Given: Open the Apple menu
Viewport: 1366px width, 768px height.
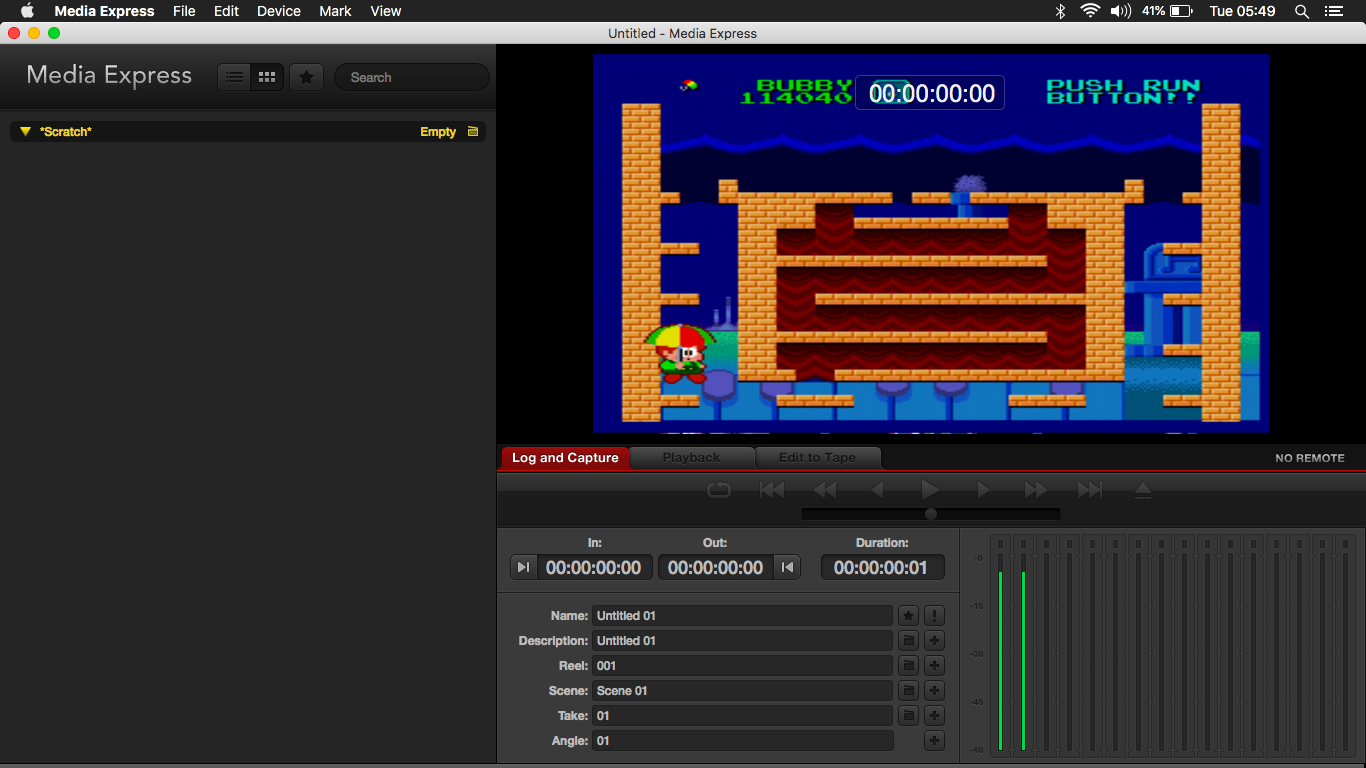Looking at the screenshot, I should coord(27,11).
